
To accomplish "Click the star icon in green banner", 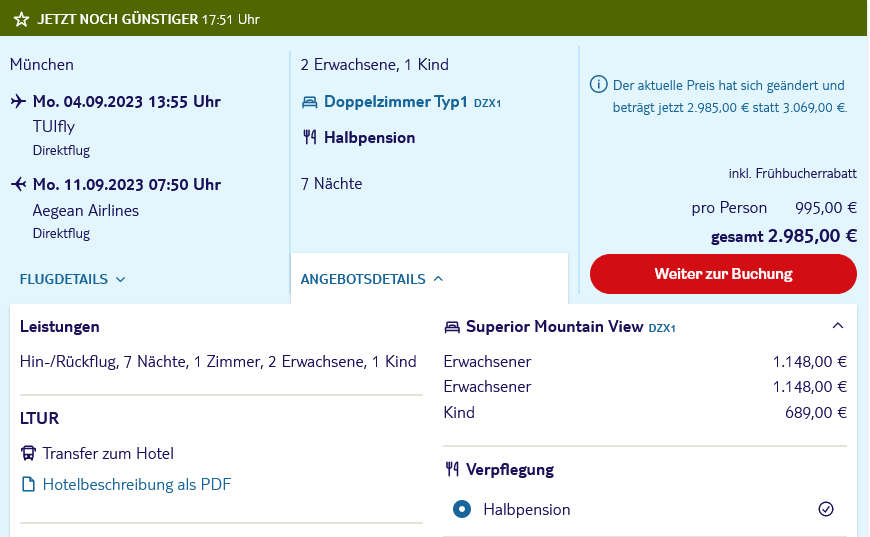I will tap(21, 19).
